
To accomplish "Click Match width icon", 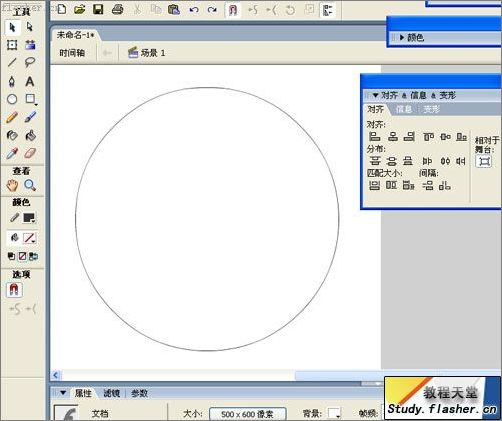I will 374,185.
